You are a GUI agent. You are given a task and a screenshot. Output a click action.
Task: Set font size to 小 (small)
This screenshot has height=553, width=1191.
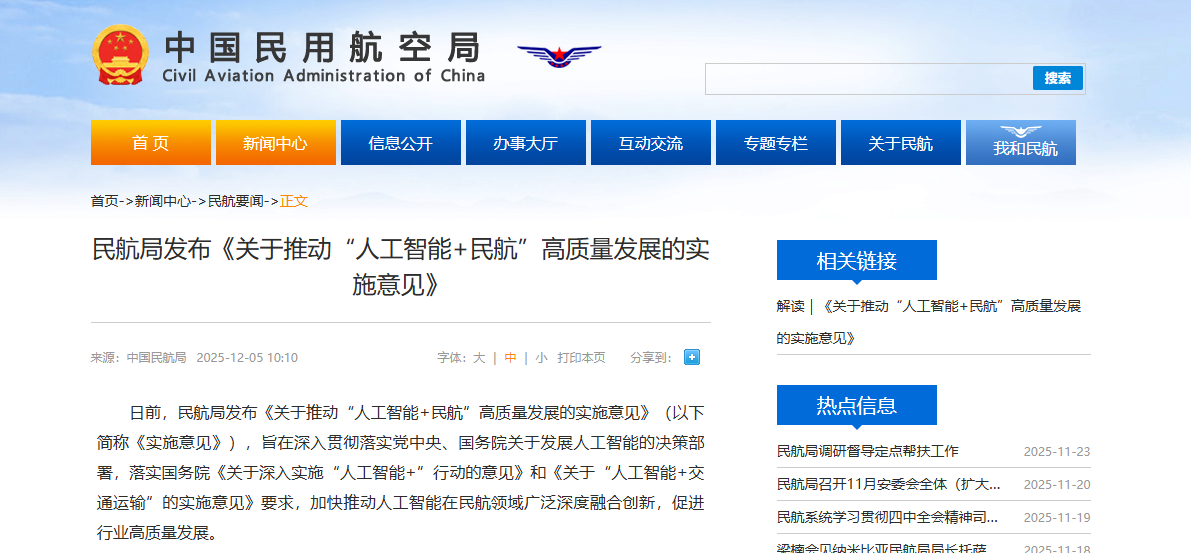pos(541,358)
